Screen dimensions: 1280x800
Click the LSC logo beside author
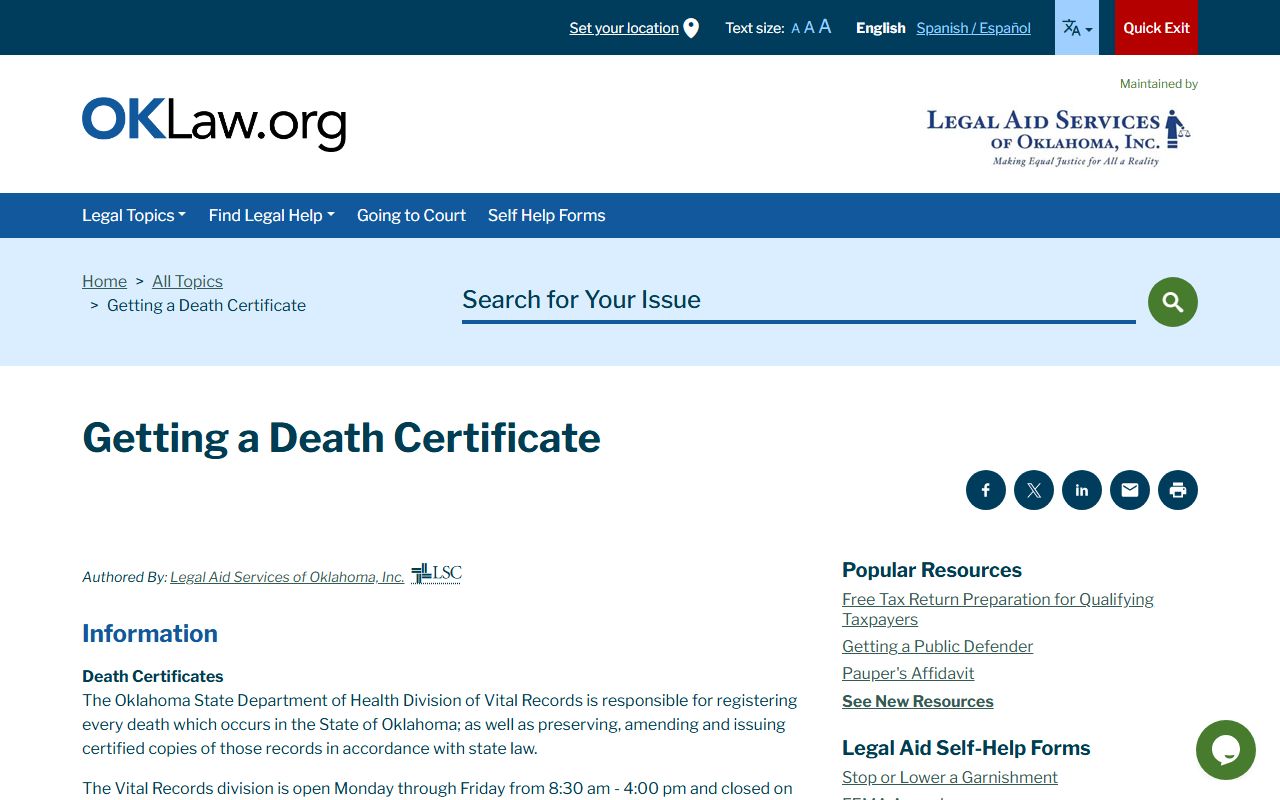pyautogui.click(x=436, y=573)
